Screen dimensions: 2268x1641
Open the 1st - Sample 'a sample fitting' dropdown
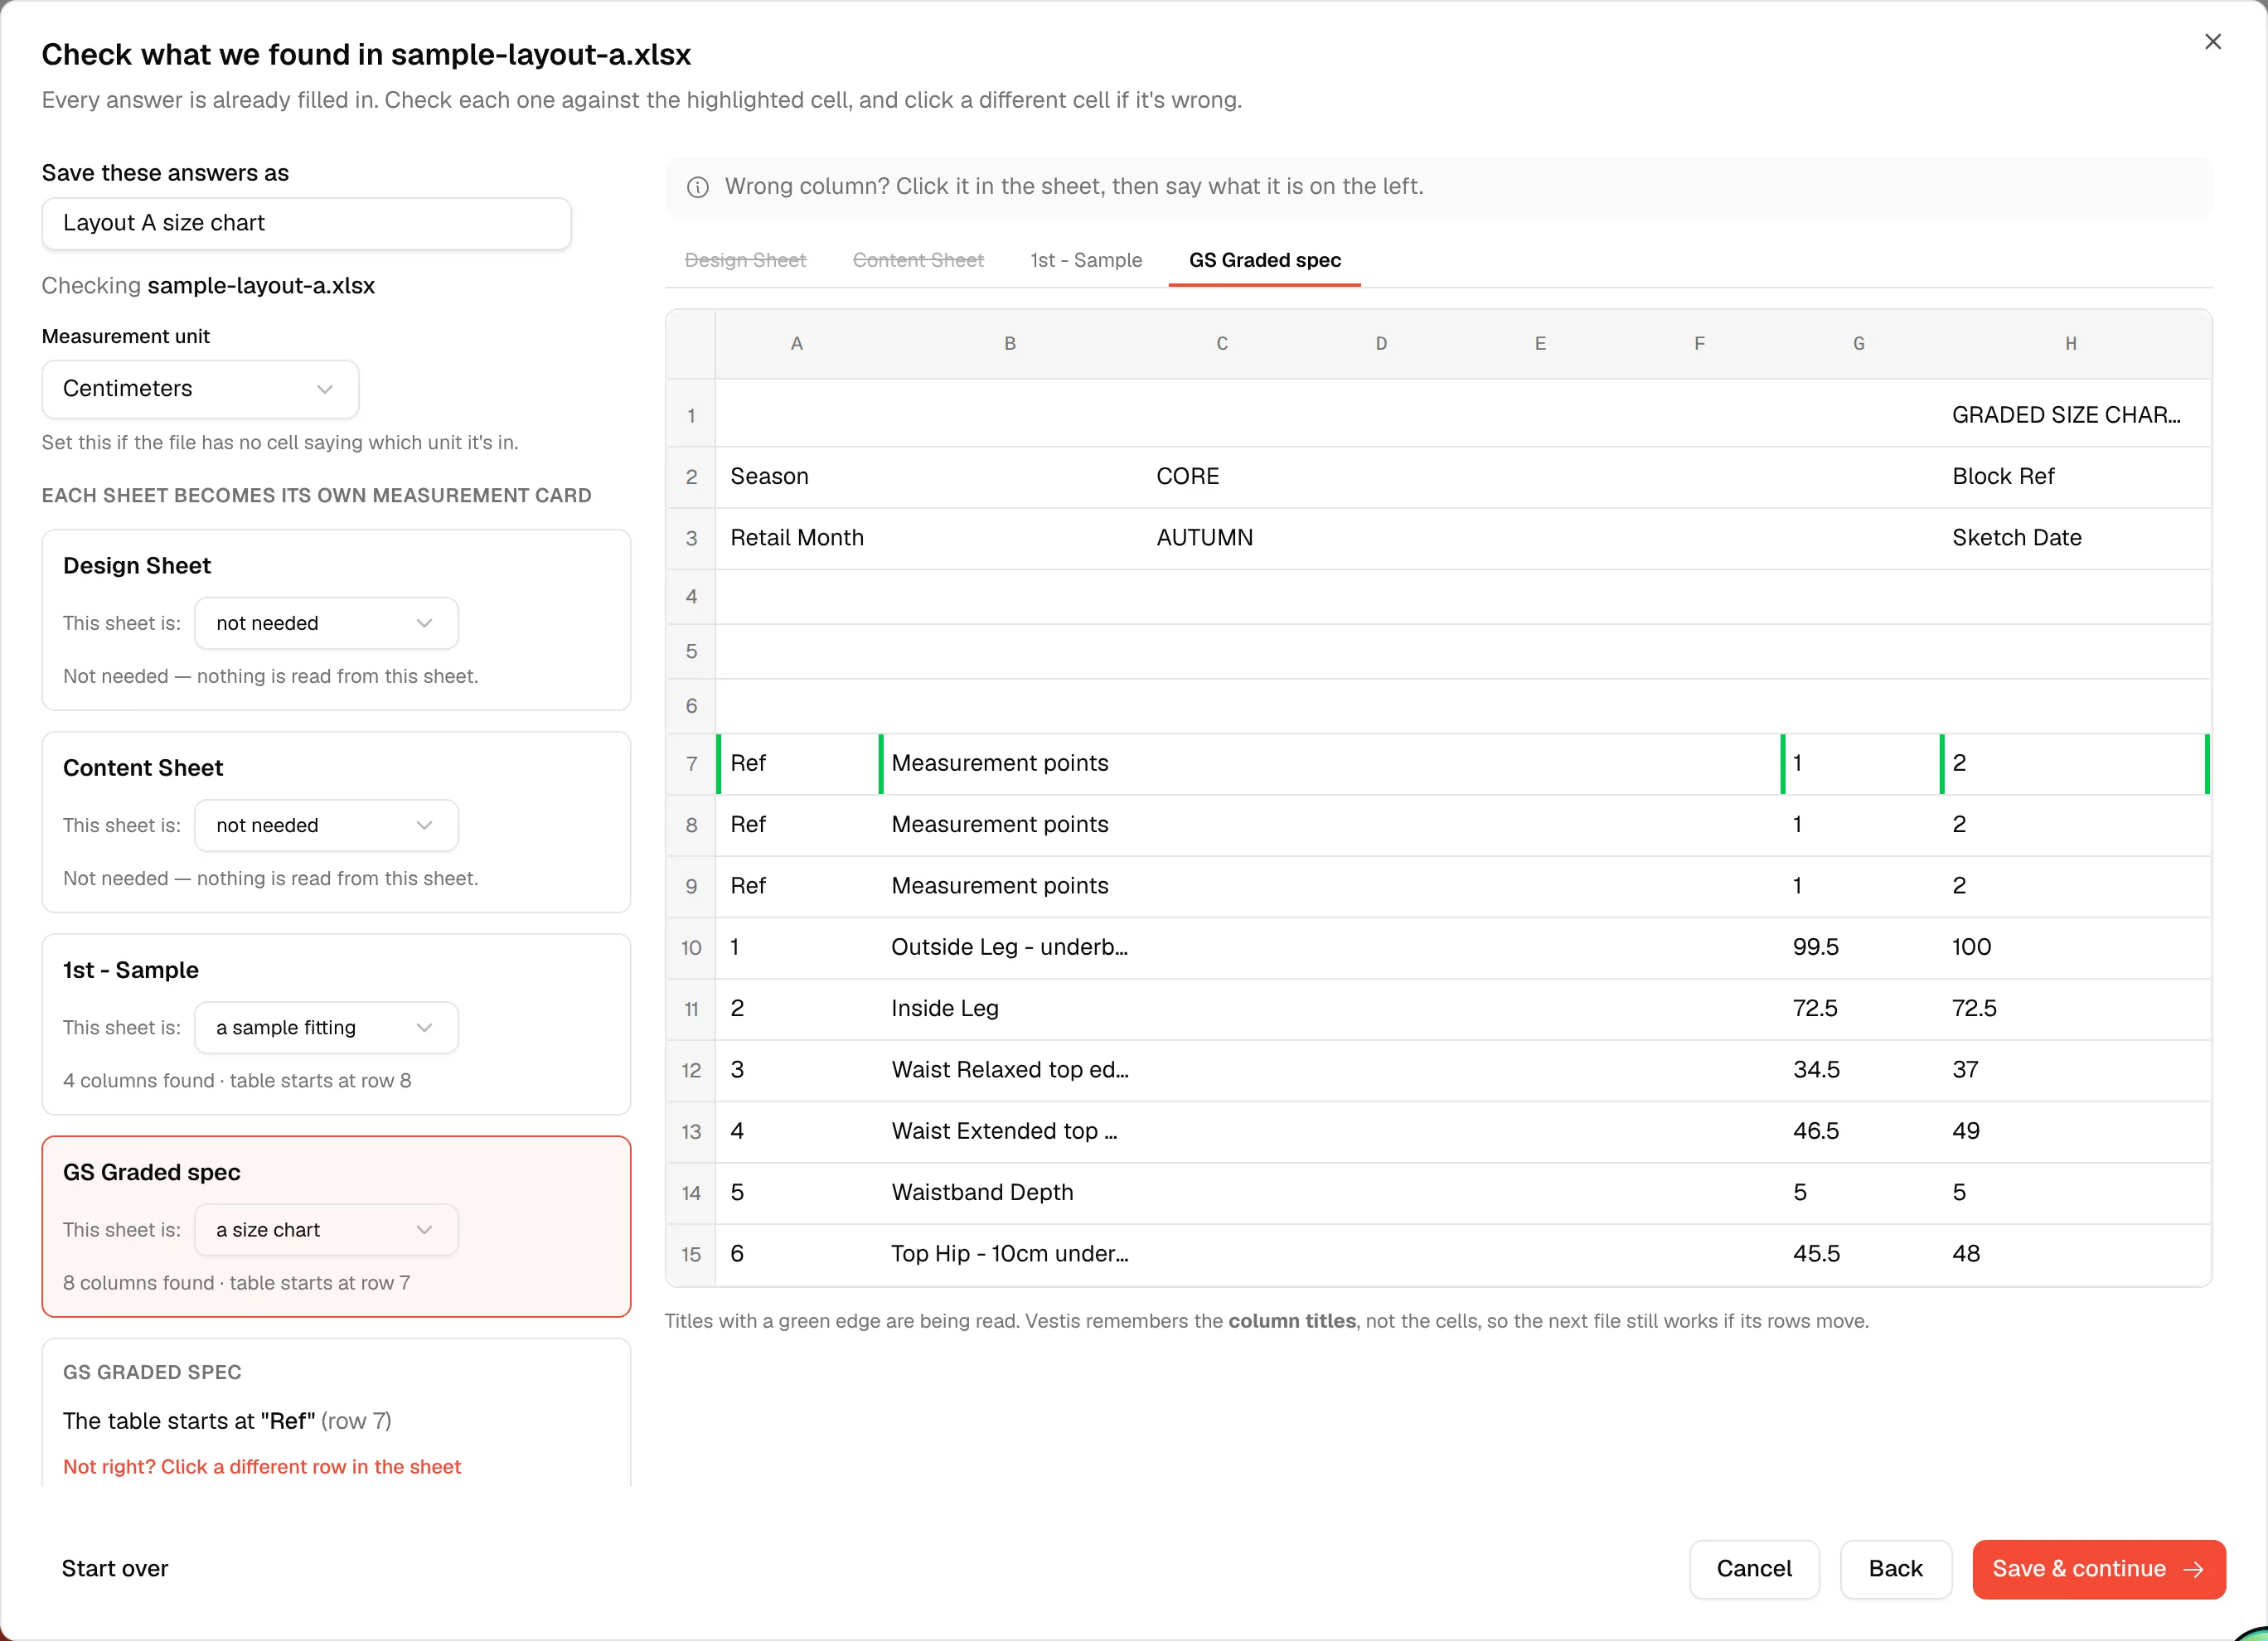[x=326, y=1027]
